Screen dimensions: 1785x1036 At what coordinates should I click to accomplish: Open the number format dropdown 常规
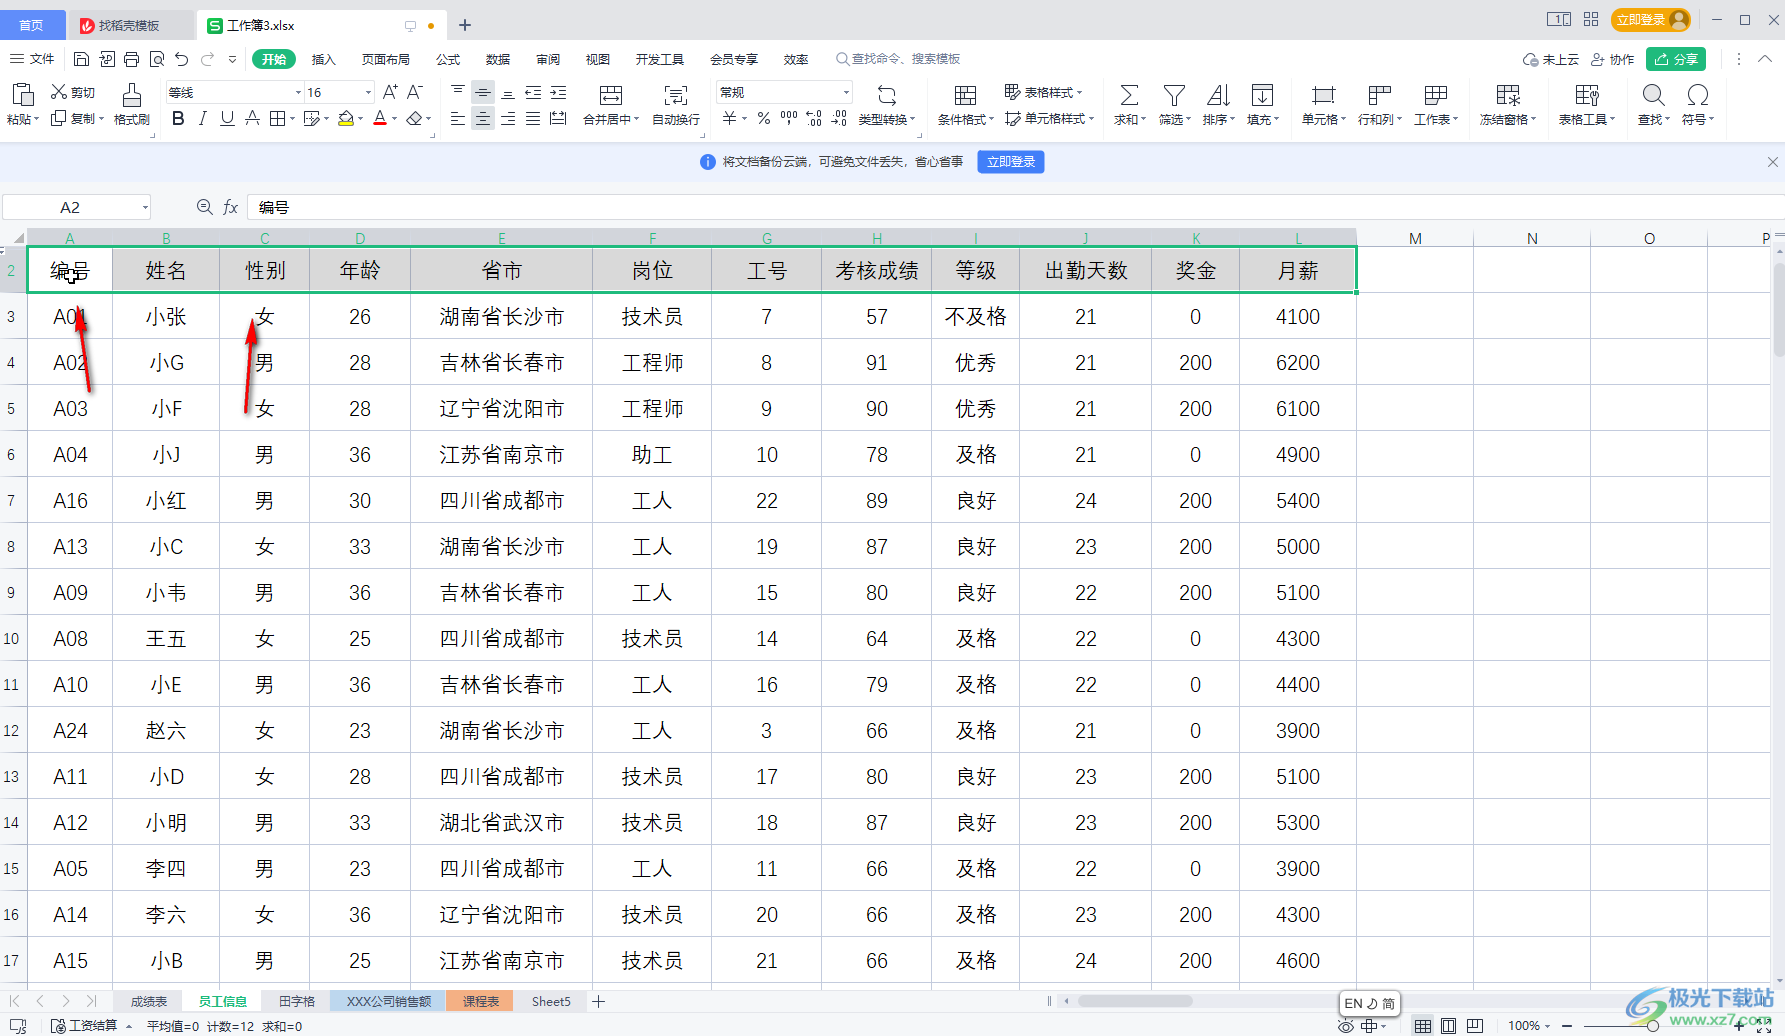pyautogui.click(x=846, y=92)
